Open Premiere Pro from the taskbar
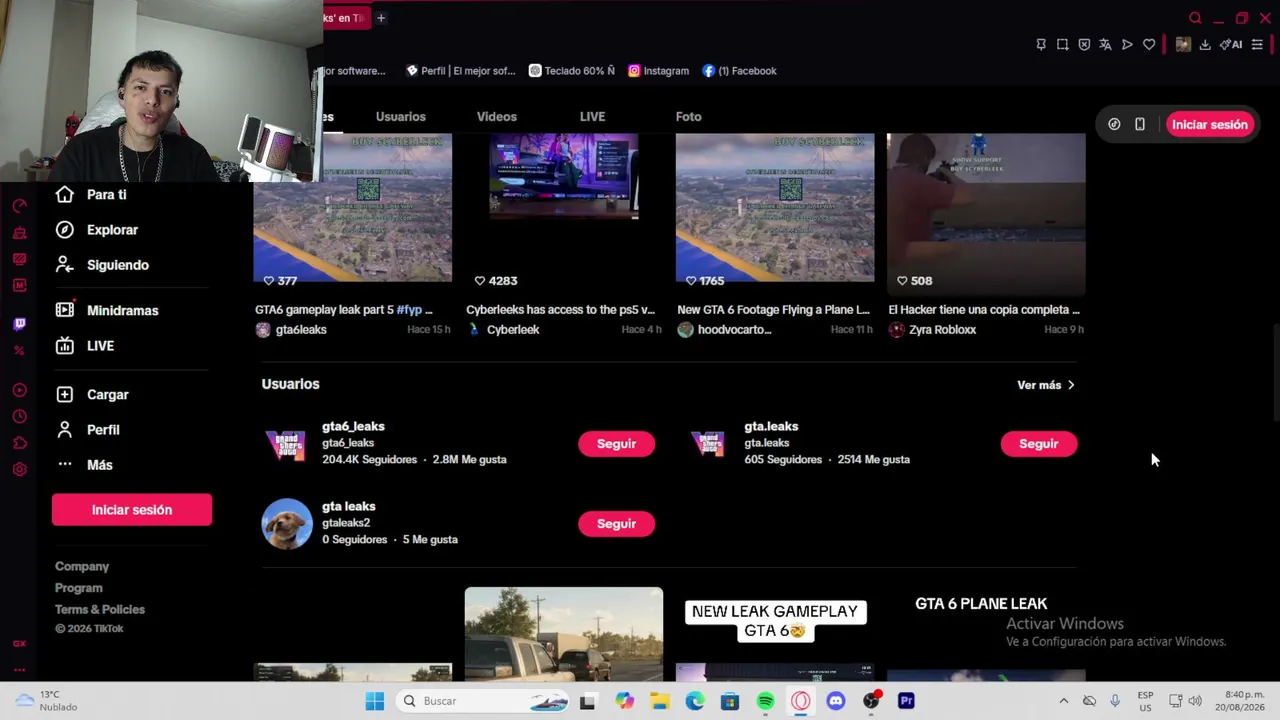 click(906, 701)
